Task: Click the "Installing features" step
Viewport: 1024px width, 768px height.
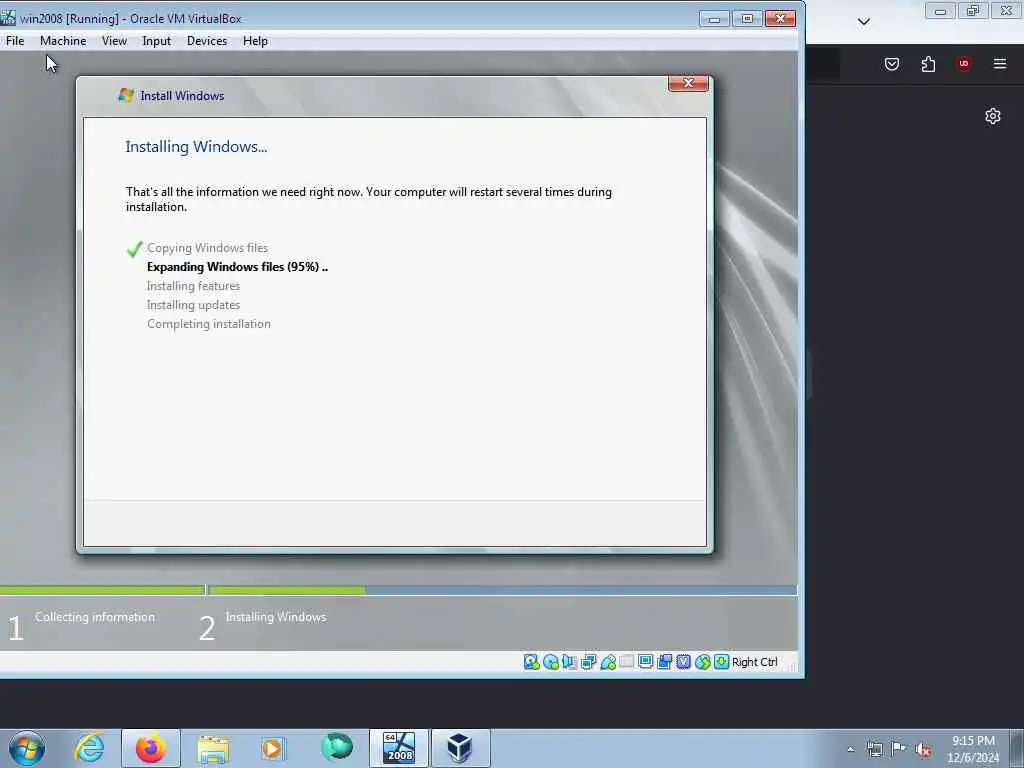Action: (193, 286)
